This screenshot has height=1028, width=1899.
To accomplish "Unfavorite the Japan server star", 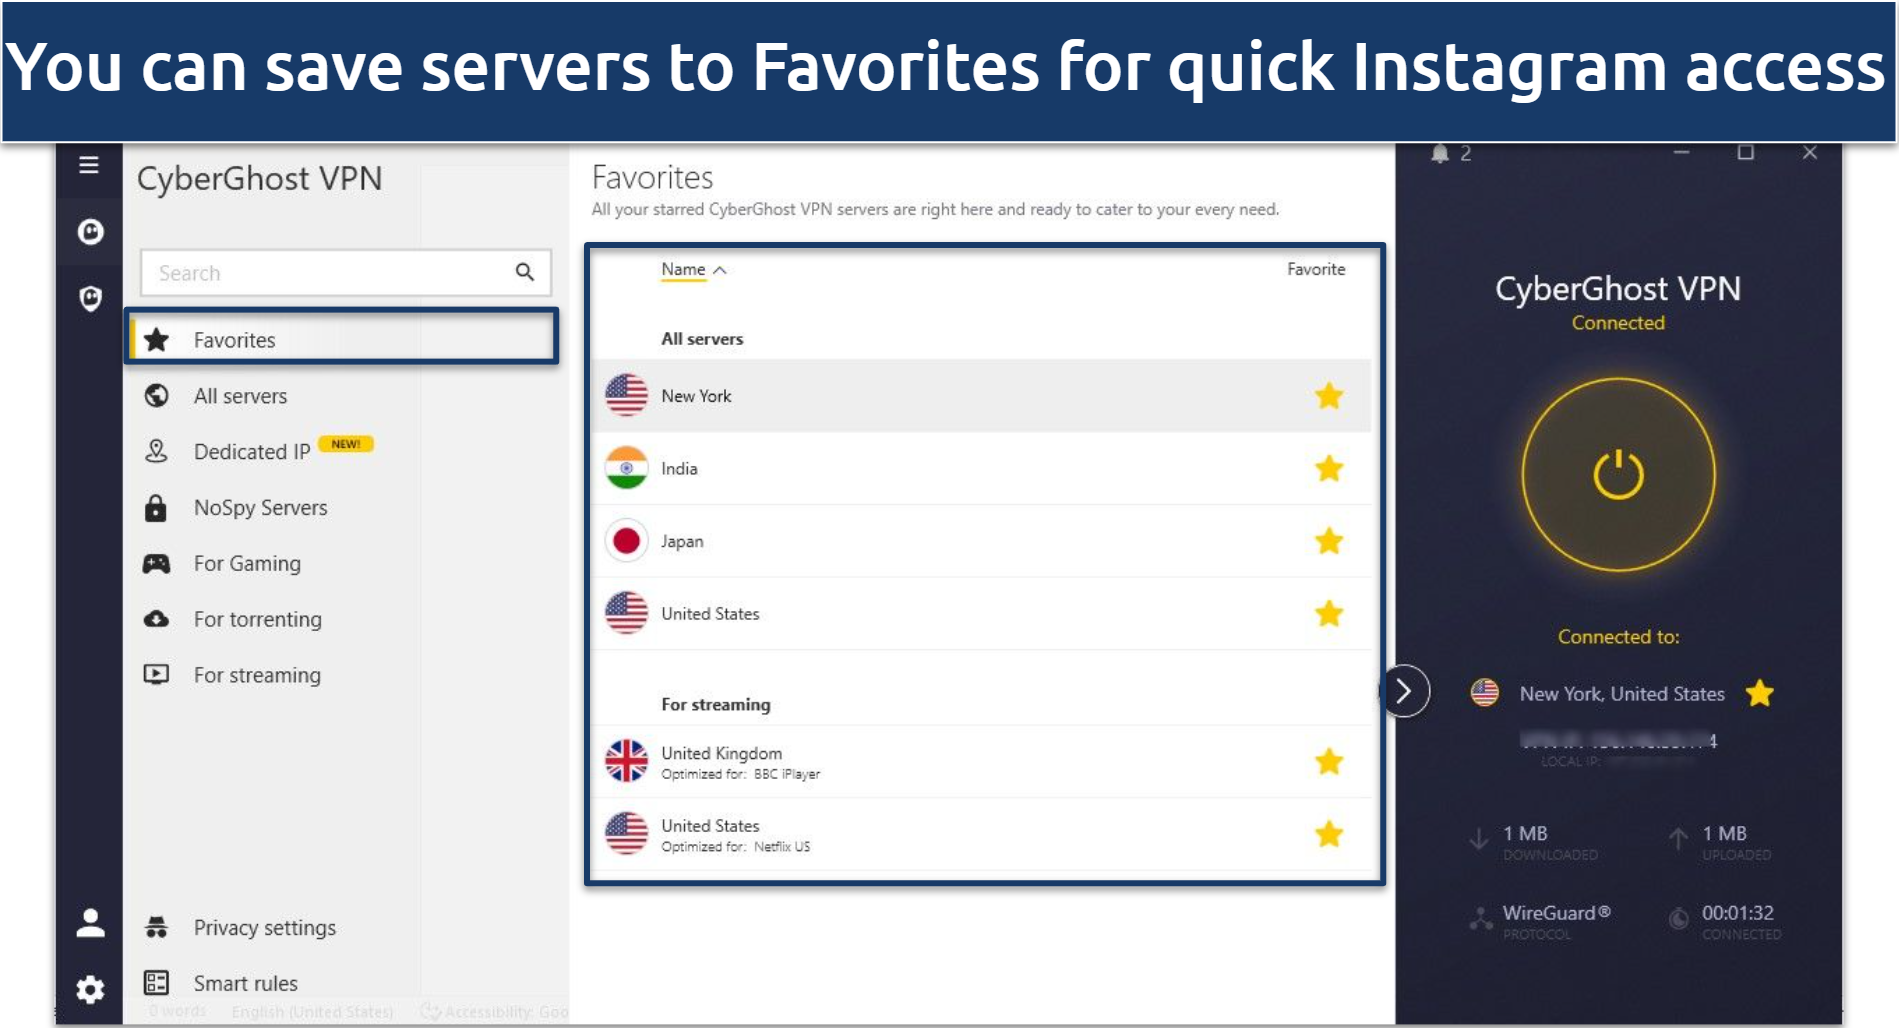I will click(1329, 541).
